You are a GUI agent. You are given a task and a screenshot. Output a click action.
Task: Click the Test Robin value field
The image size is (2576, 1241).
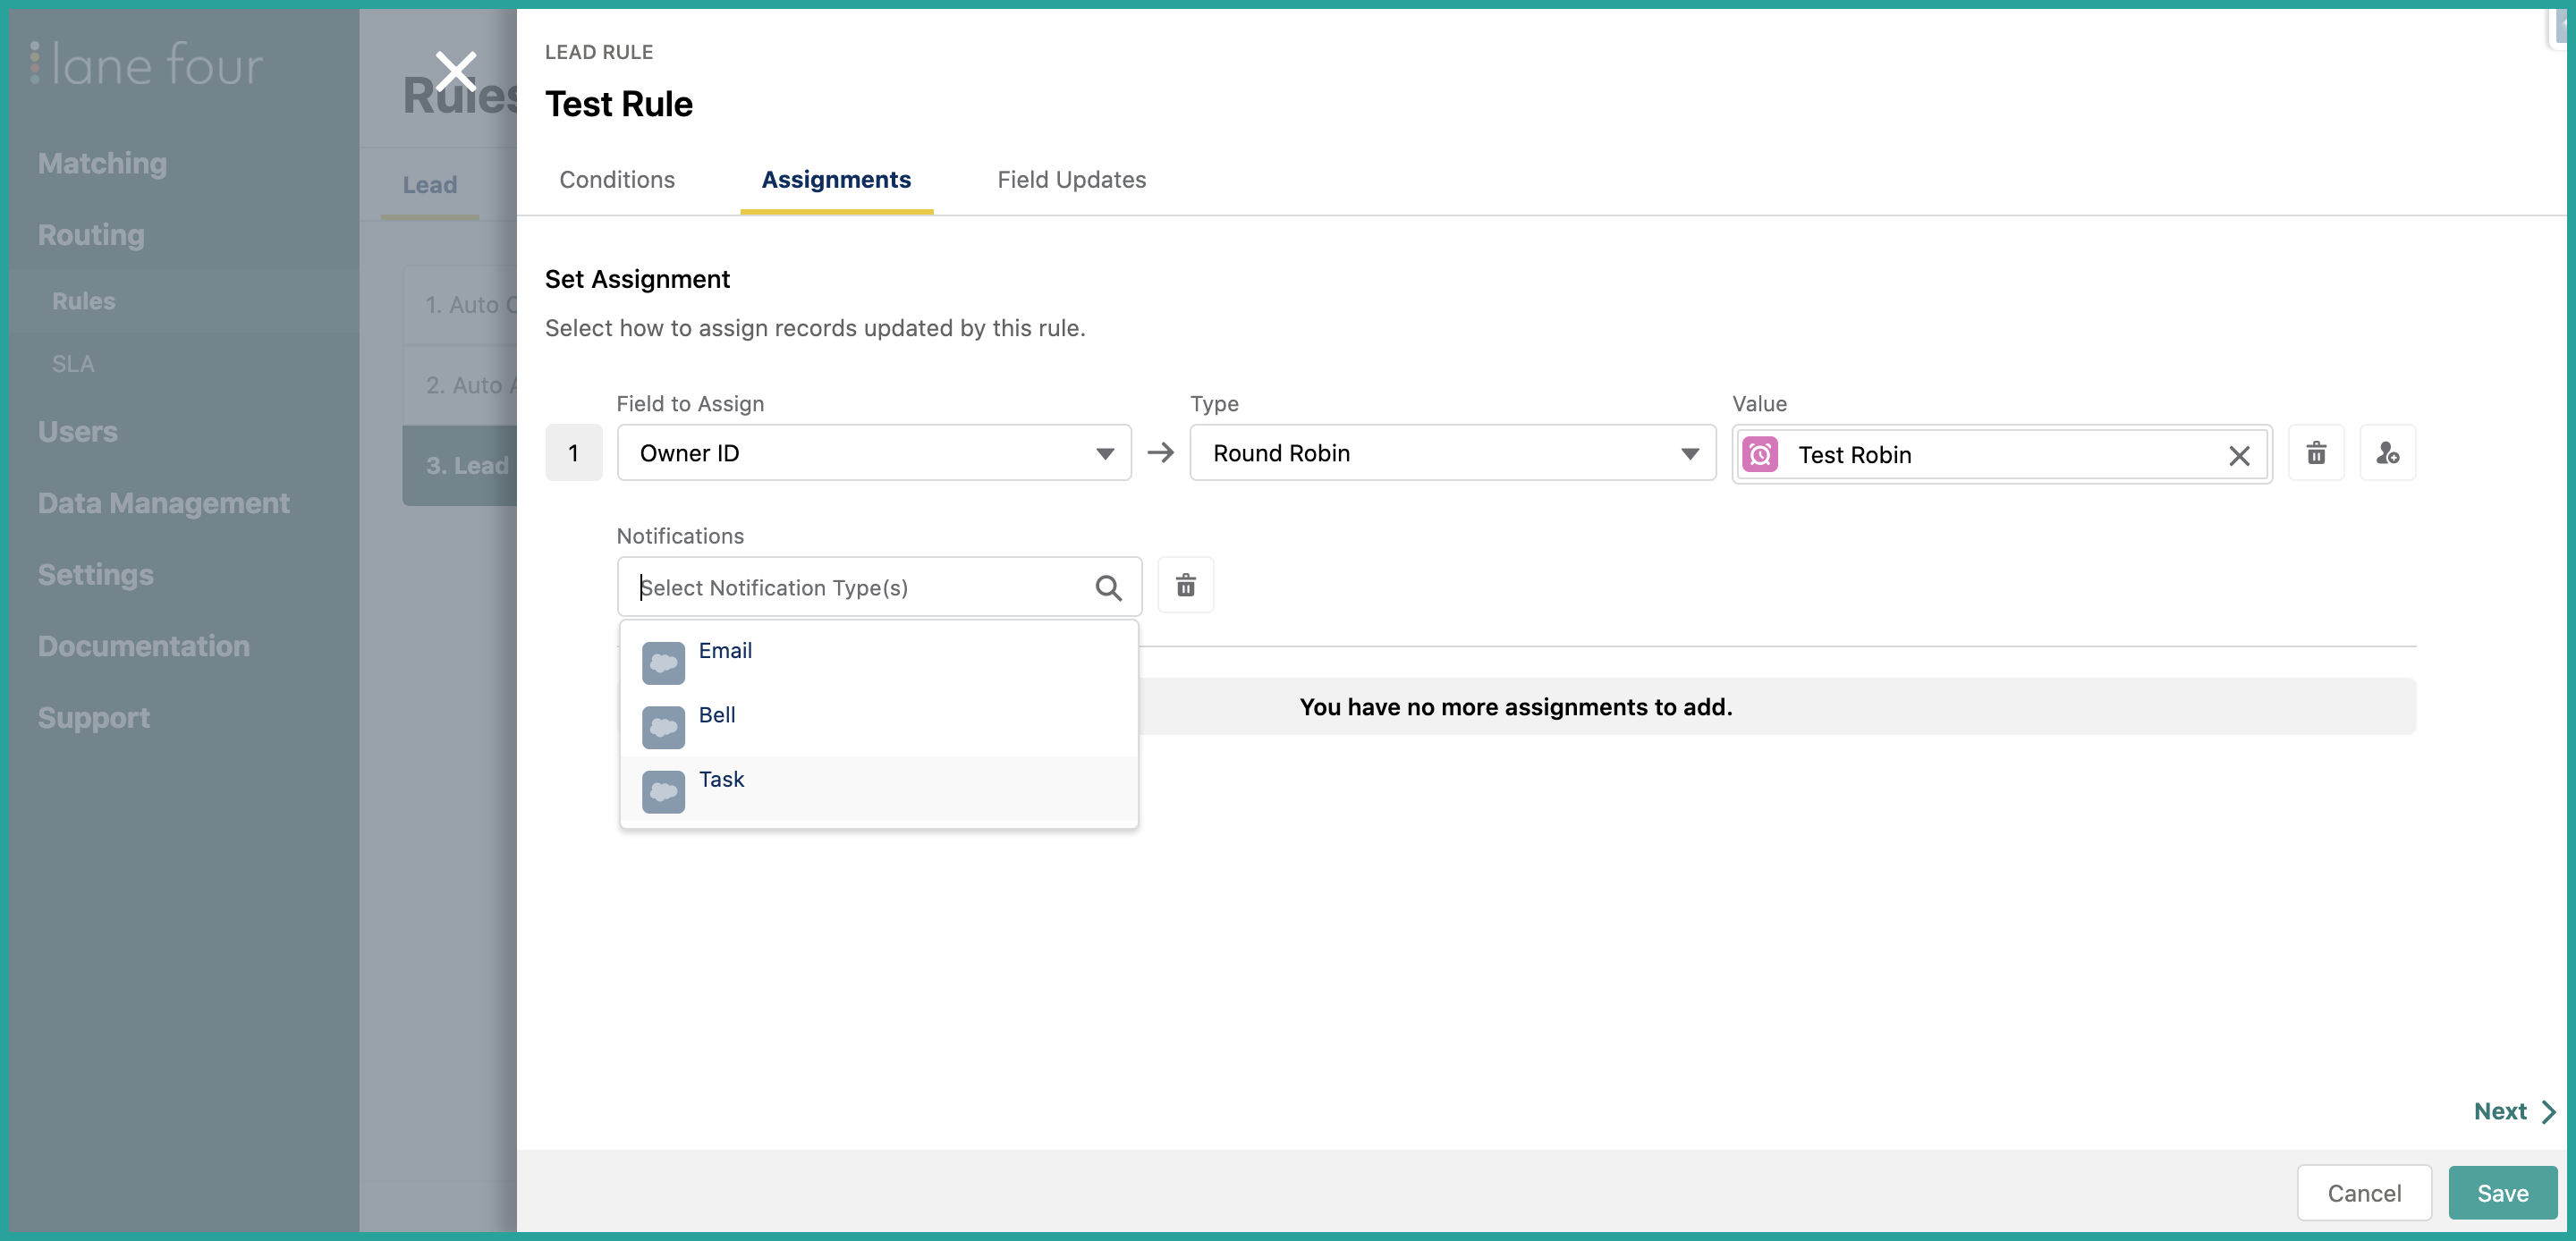pyautogui.click(x=2002, y=455)
